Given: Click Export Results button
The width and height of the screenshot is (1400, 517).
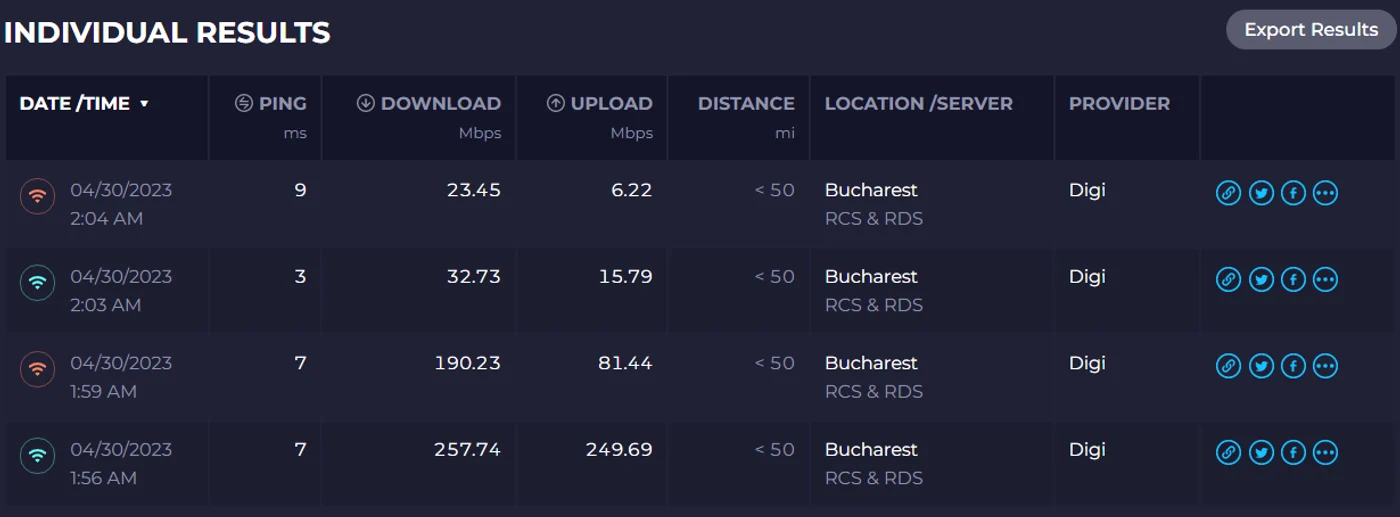Looking at the screenshot, I should [1311, 30].
